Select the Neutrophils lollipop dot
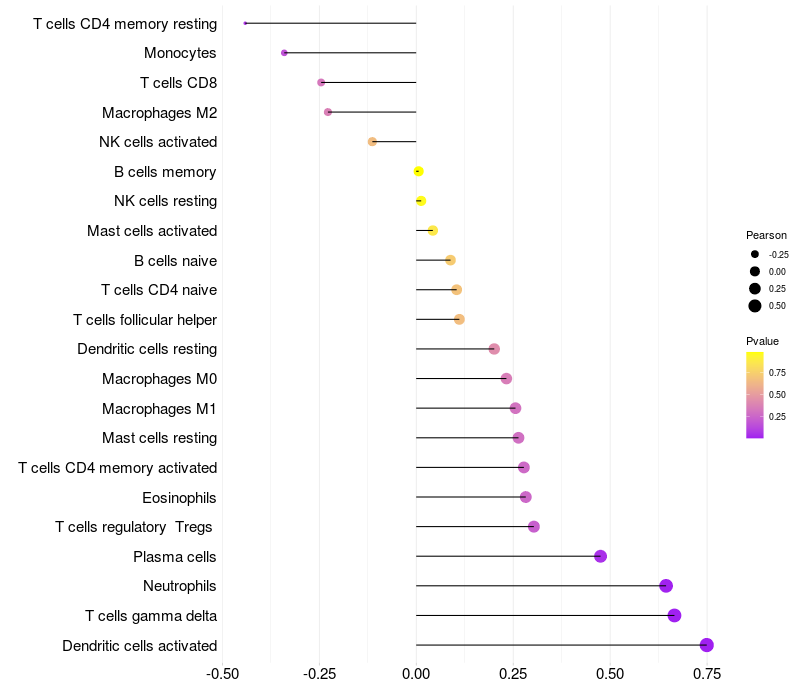The width and height of the screenshot is (800, 700). click(666, 586)
